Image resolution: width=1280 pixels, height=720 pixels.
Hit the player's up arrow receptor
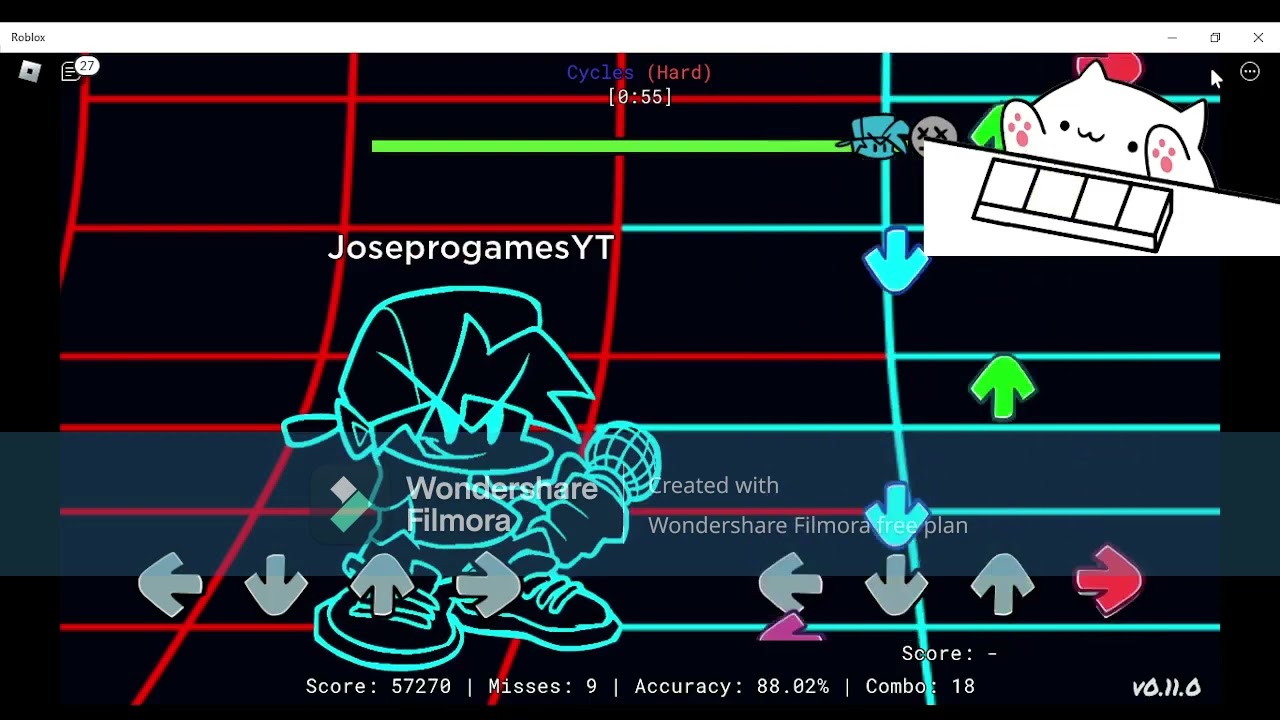[1002, 584]
